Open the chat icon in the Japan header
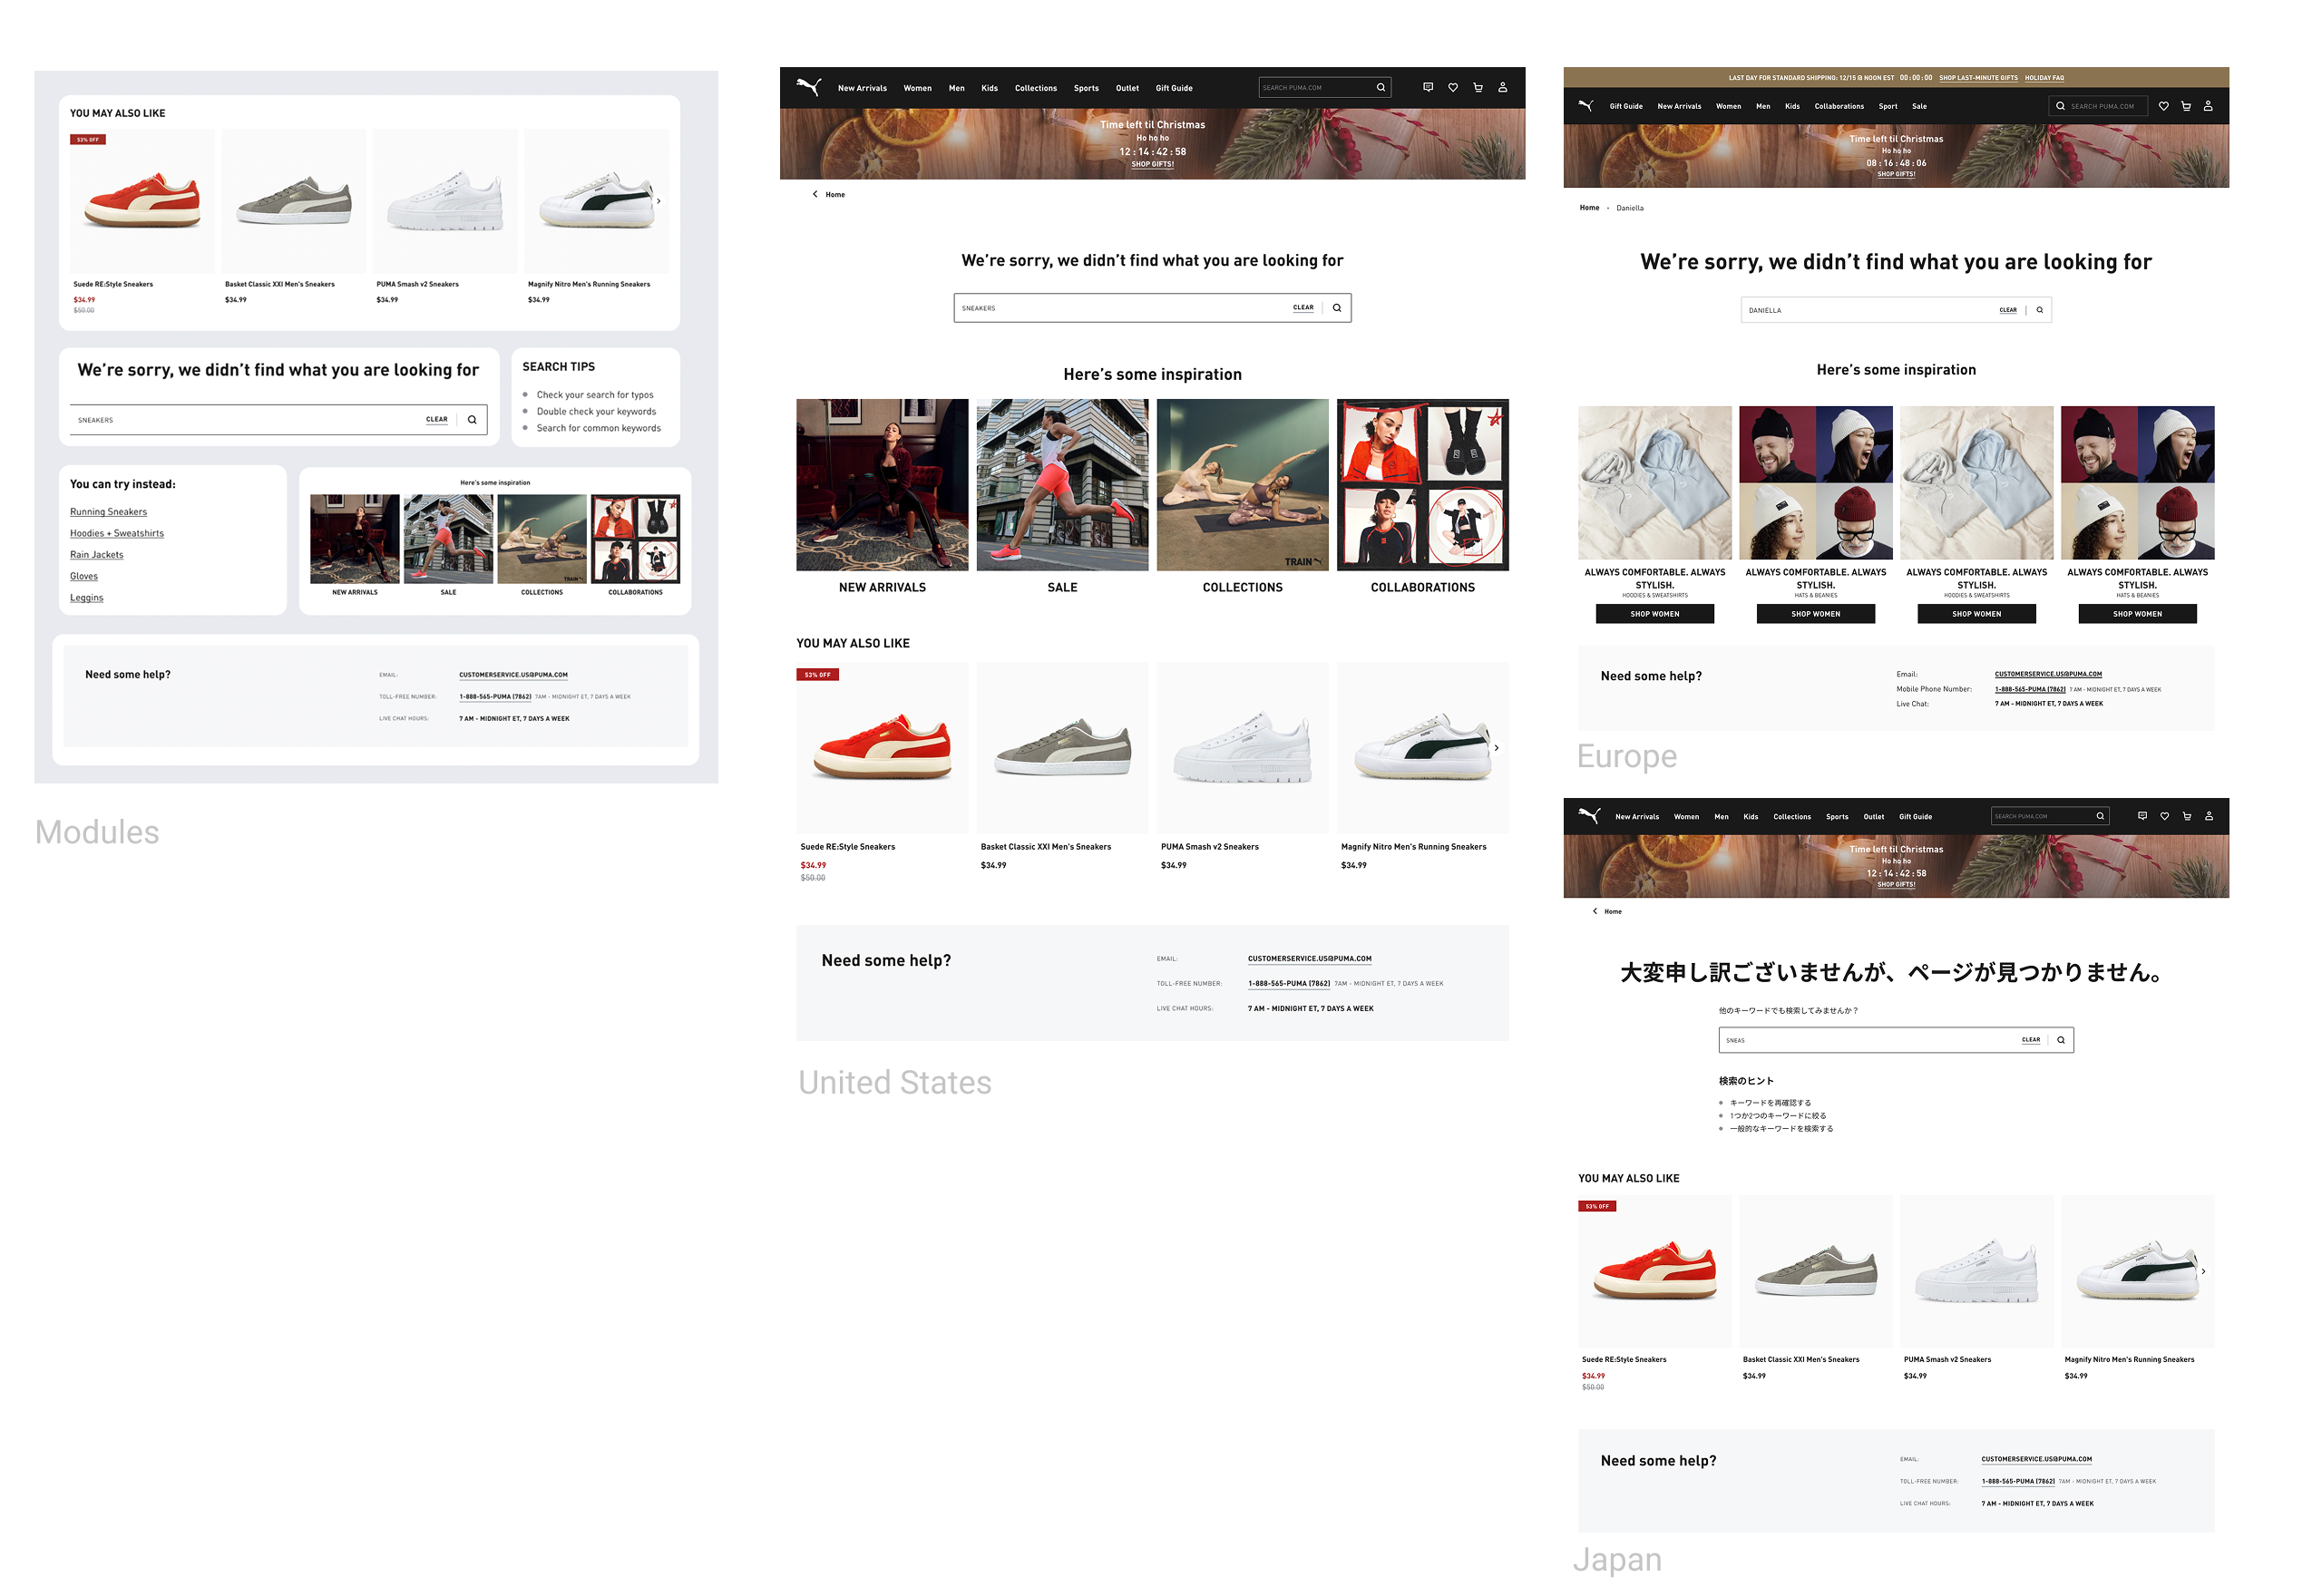This screenshot has height=1596, width=2322. (2142, 816)
